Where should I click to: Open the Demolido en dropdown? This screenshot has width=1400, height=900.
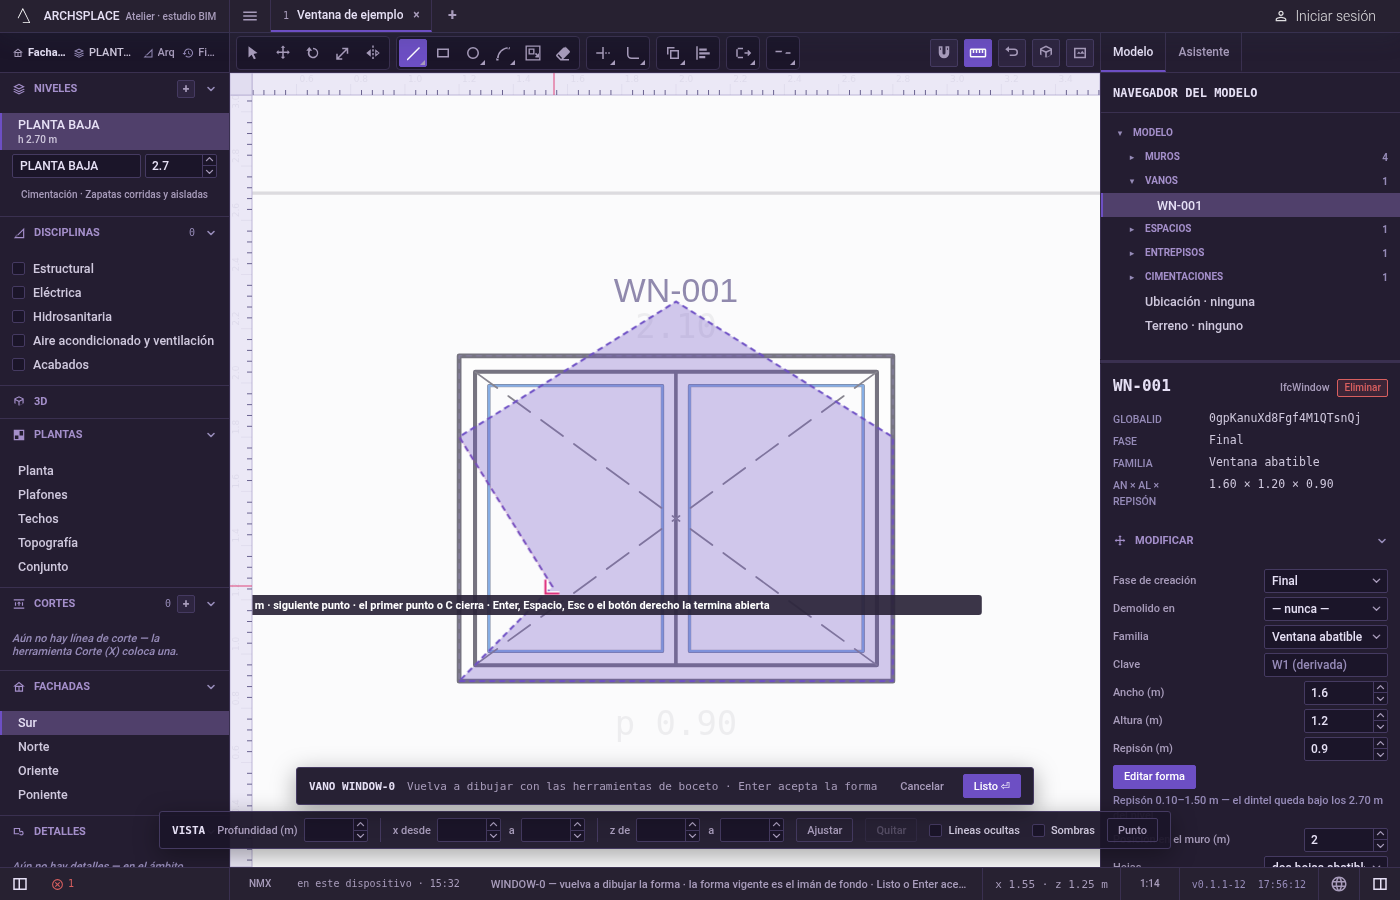point(1326,609)
